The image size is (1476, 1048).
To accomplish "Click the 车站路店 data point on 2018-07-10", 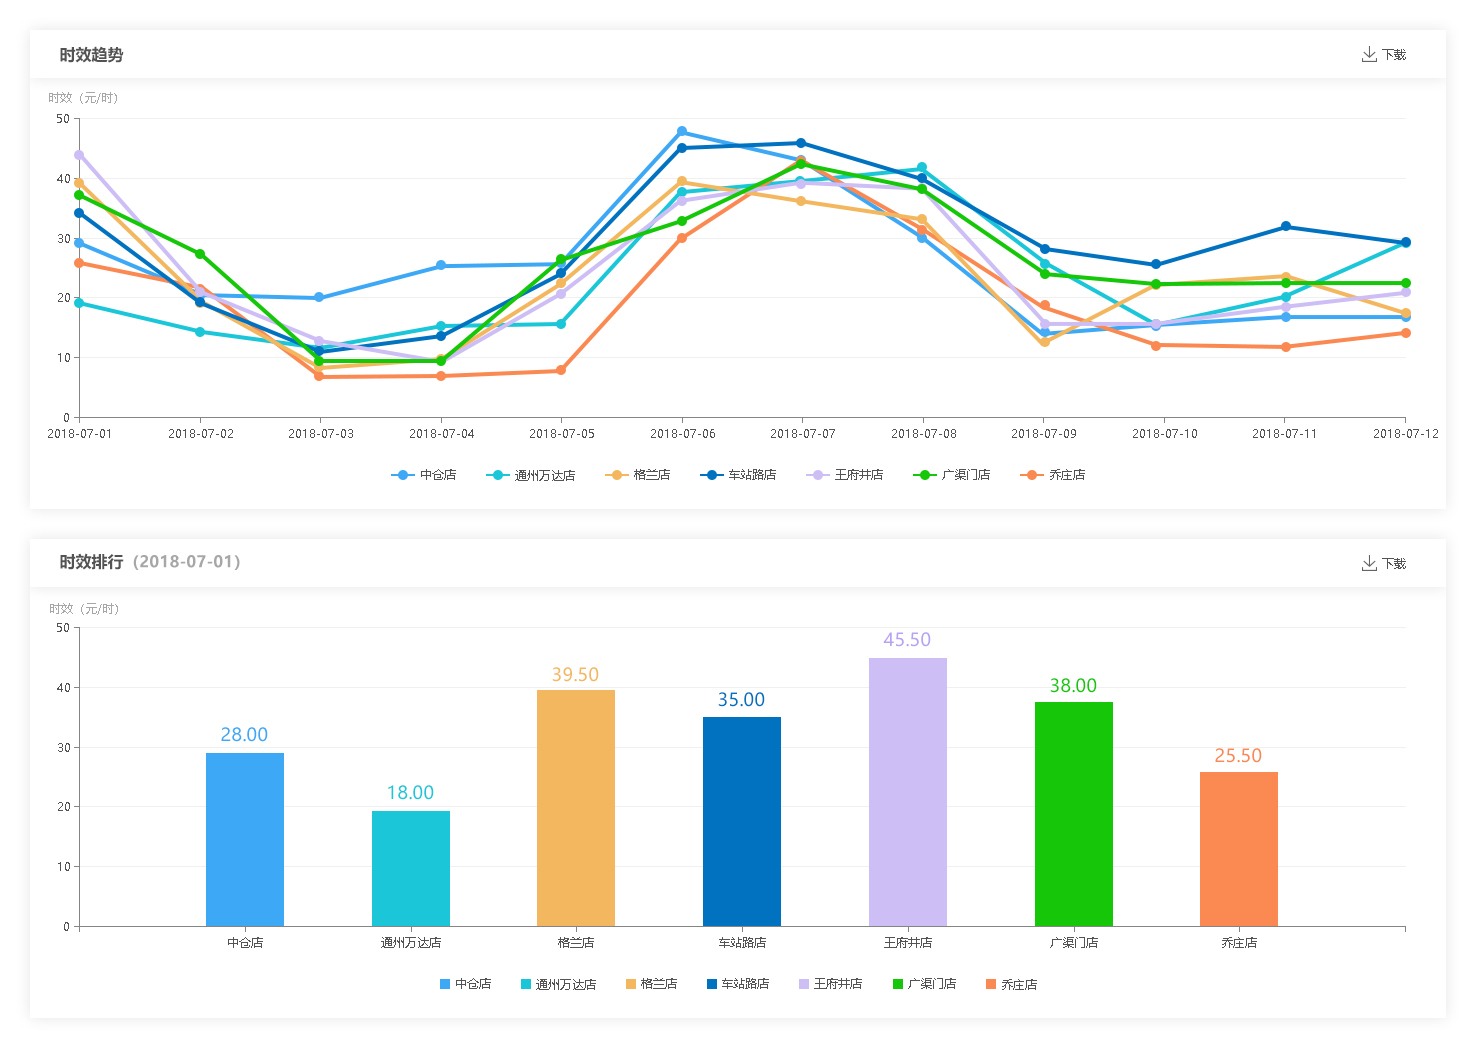I will click(1156, 265).
